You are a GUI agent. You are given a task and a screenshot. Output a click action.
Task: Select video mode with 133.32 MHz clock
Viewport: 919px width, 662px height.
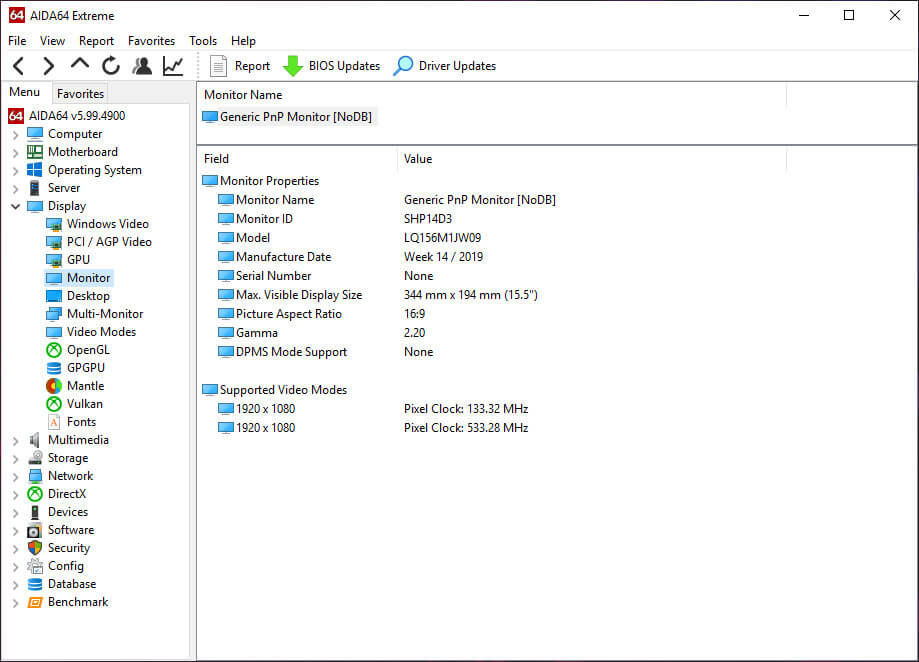click(x=373, y=409)
